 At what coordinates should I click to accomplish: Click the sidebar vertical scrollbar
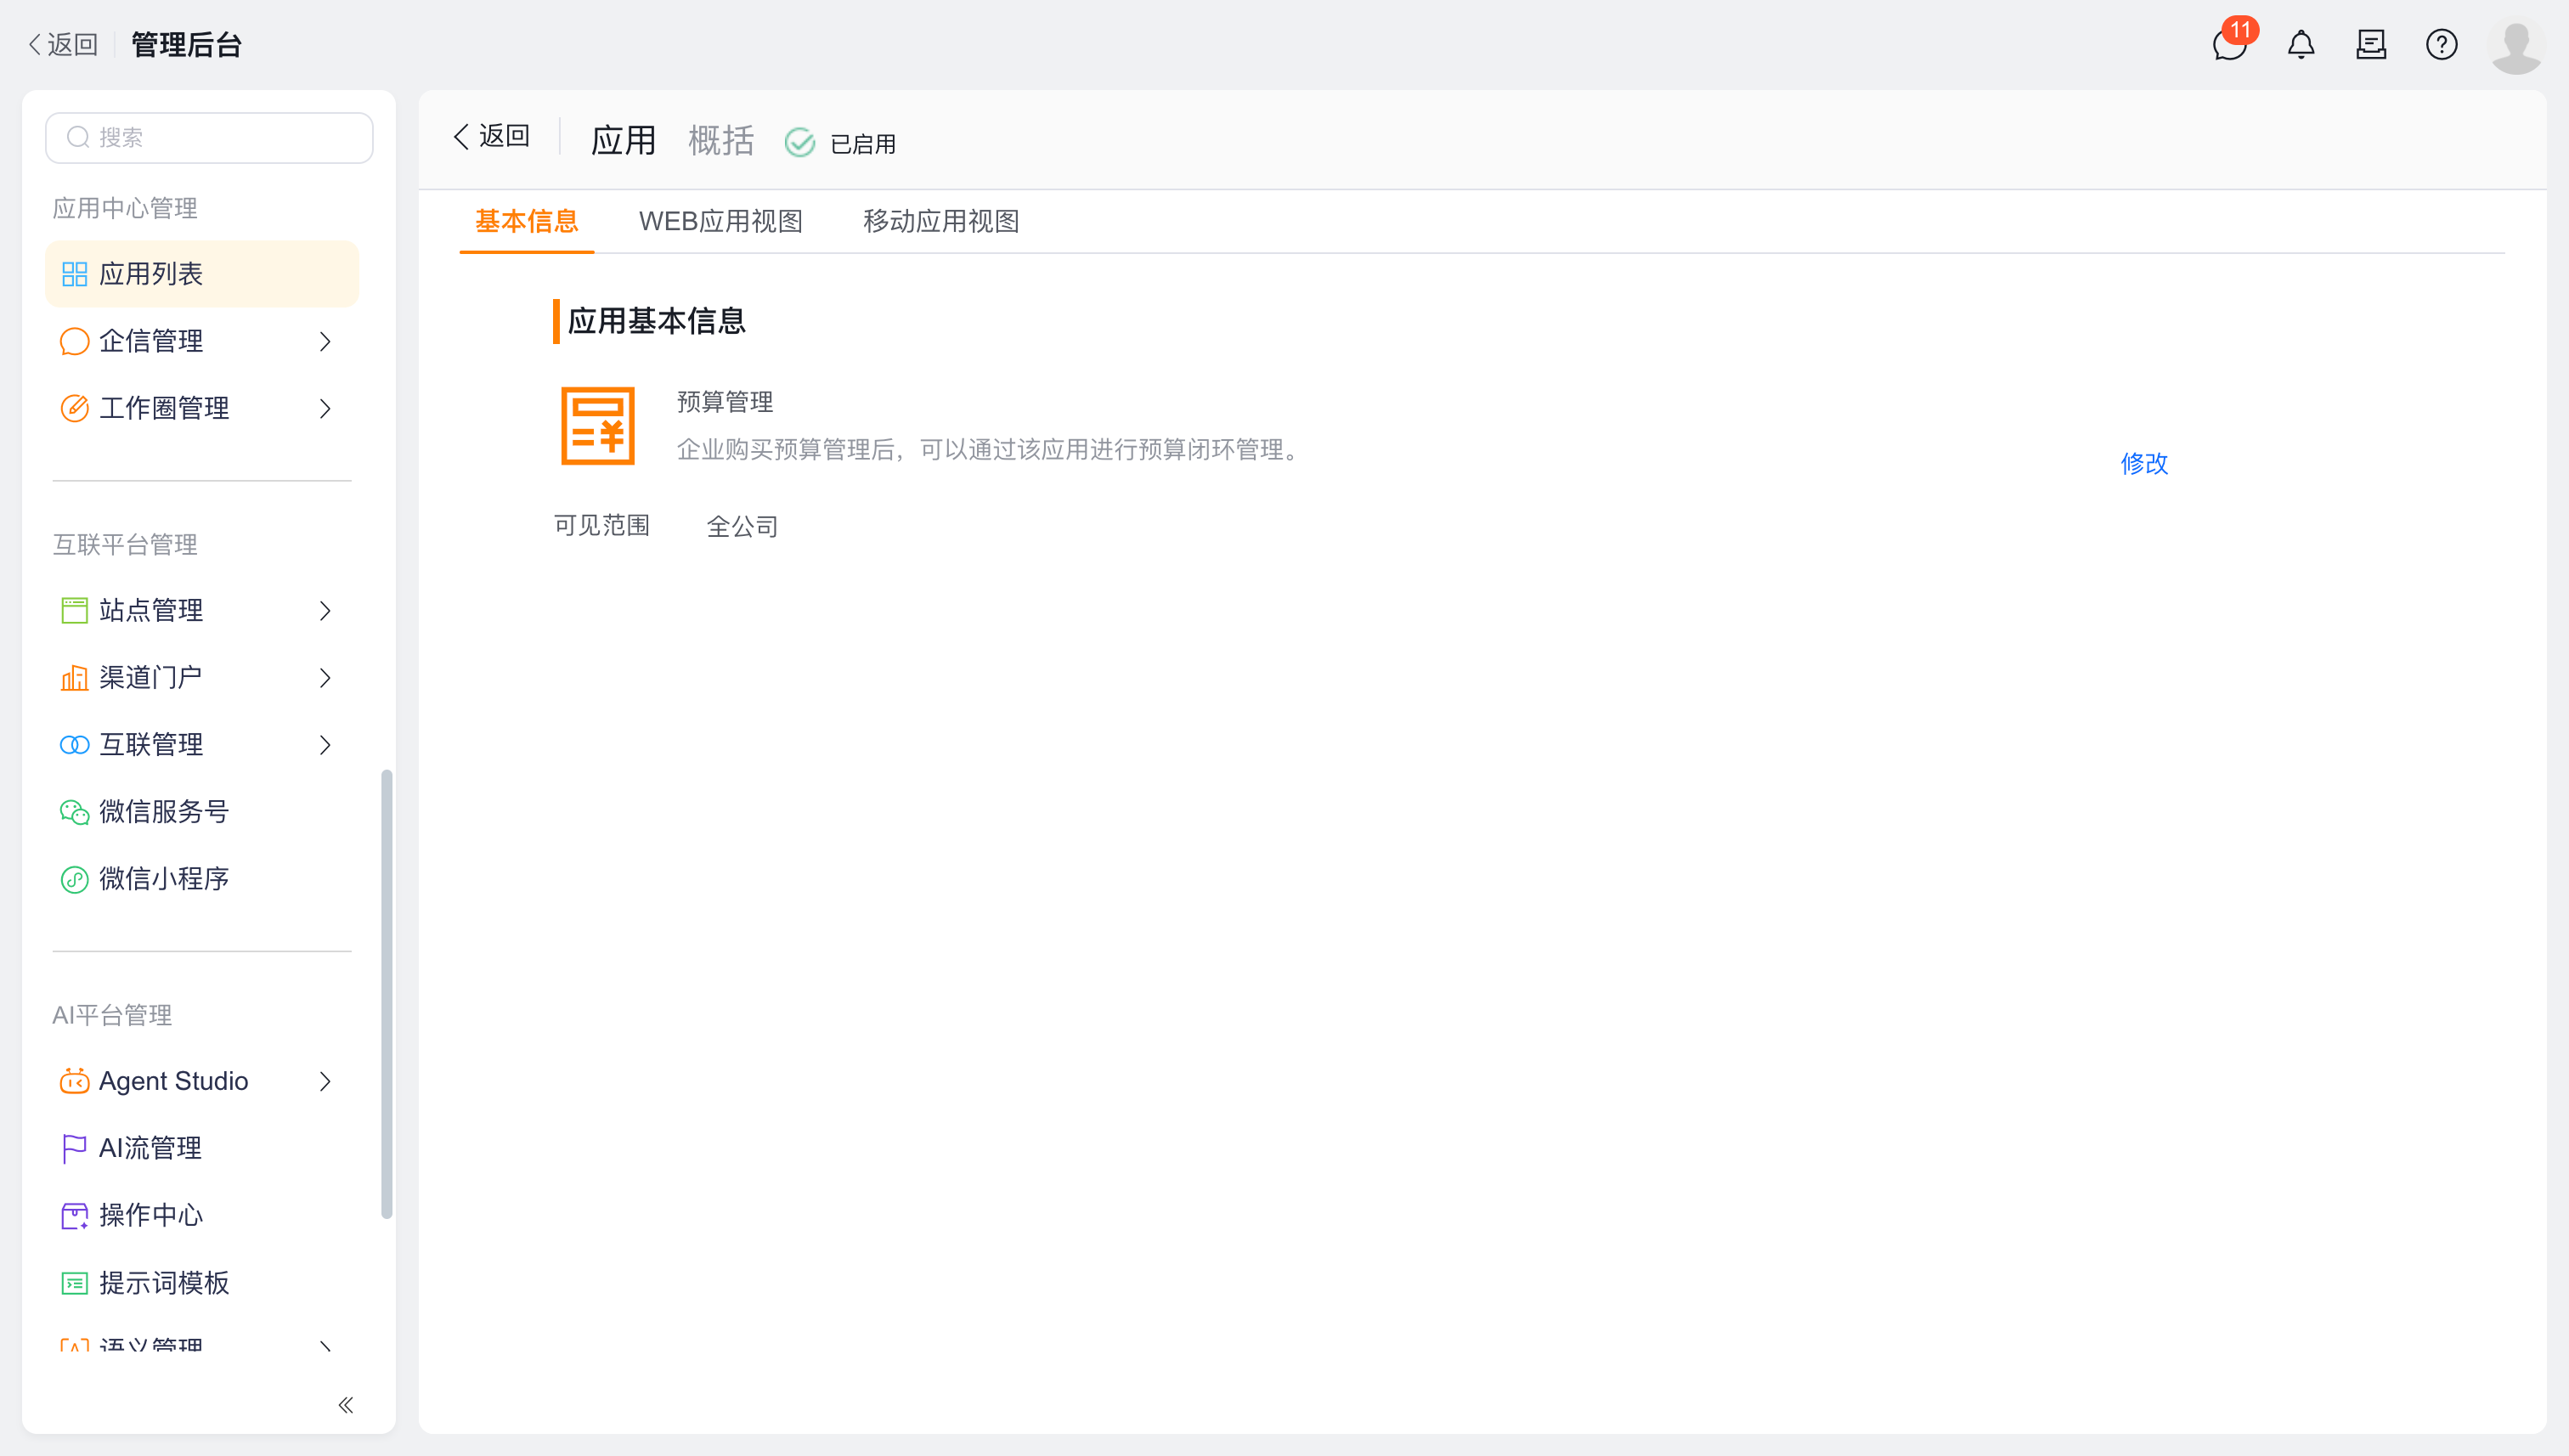point(386,993)
